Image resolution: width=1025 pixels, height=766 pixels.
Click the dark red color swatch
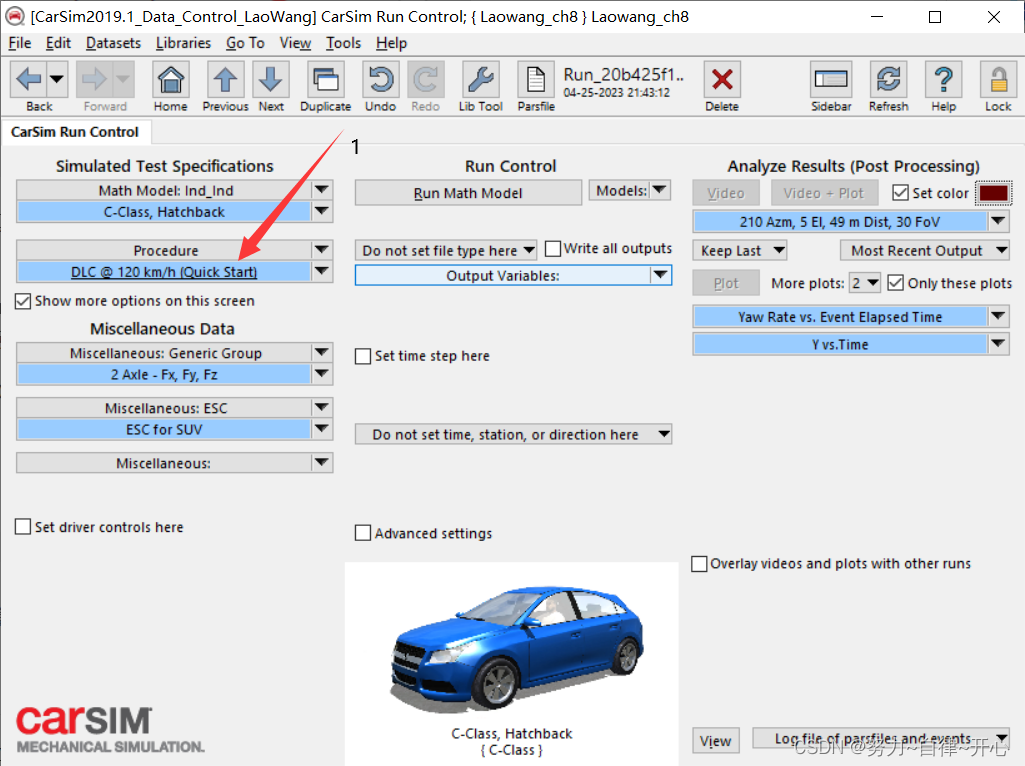point(993,193)
